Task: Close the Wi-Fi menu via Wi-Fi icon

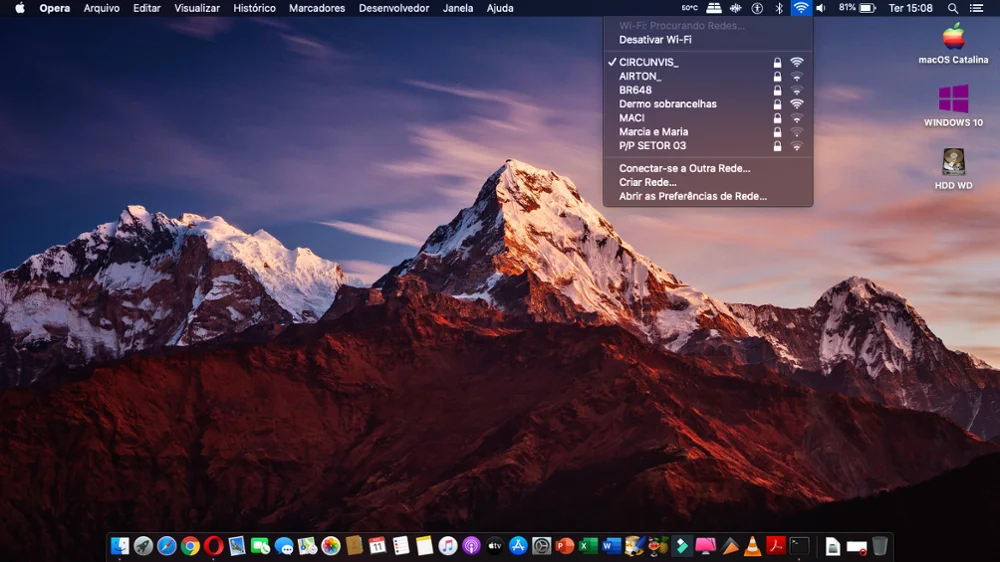Action: [x=800, y=8]
